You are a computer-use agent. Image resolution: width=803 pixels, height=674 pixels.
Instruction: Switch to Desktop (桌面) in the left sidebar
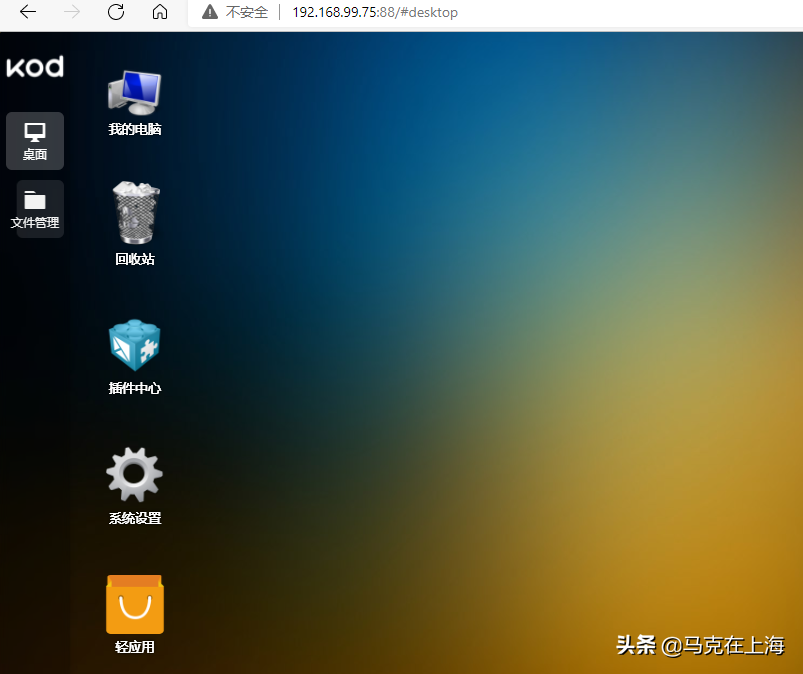(35, 141)
